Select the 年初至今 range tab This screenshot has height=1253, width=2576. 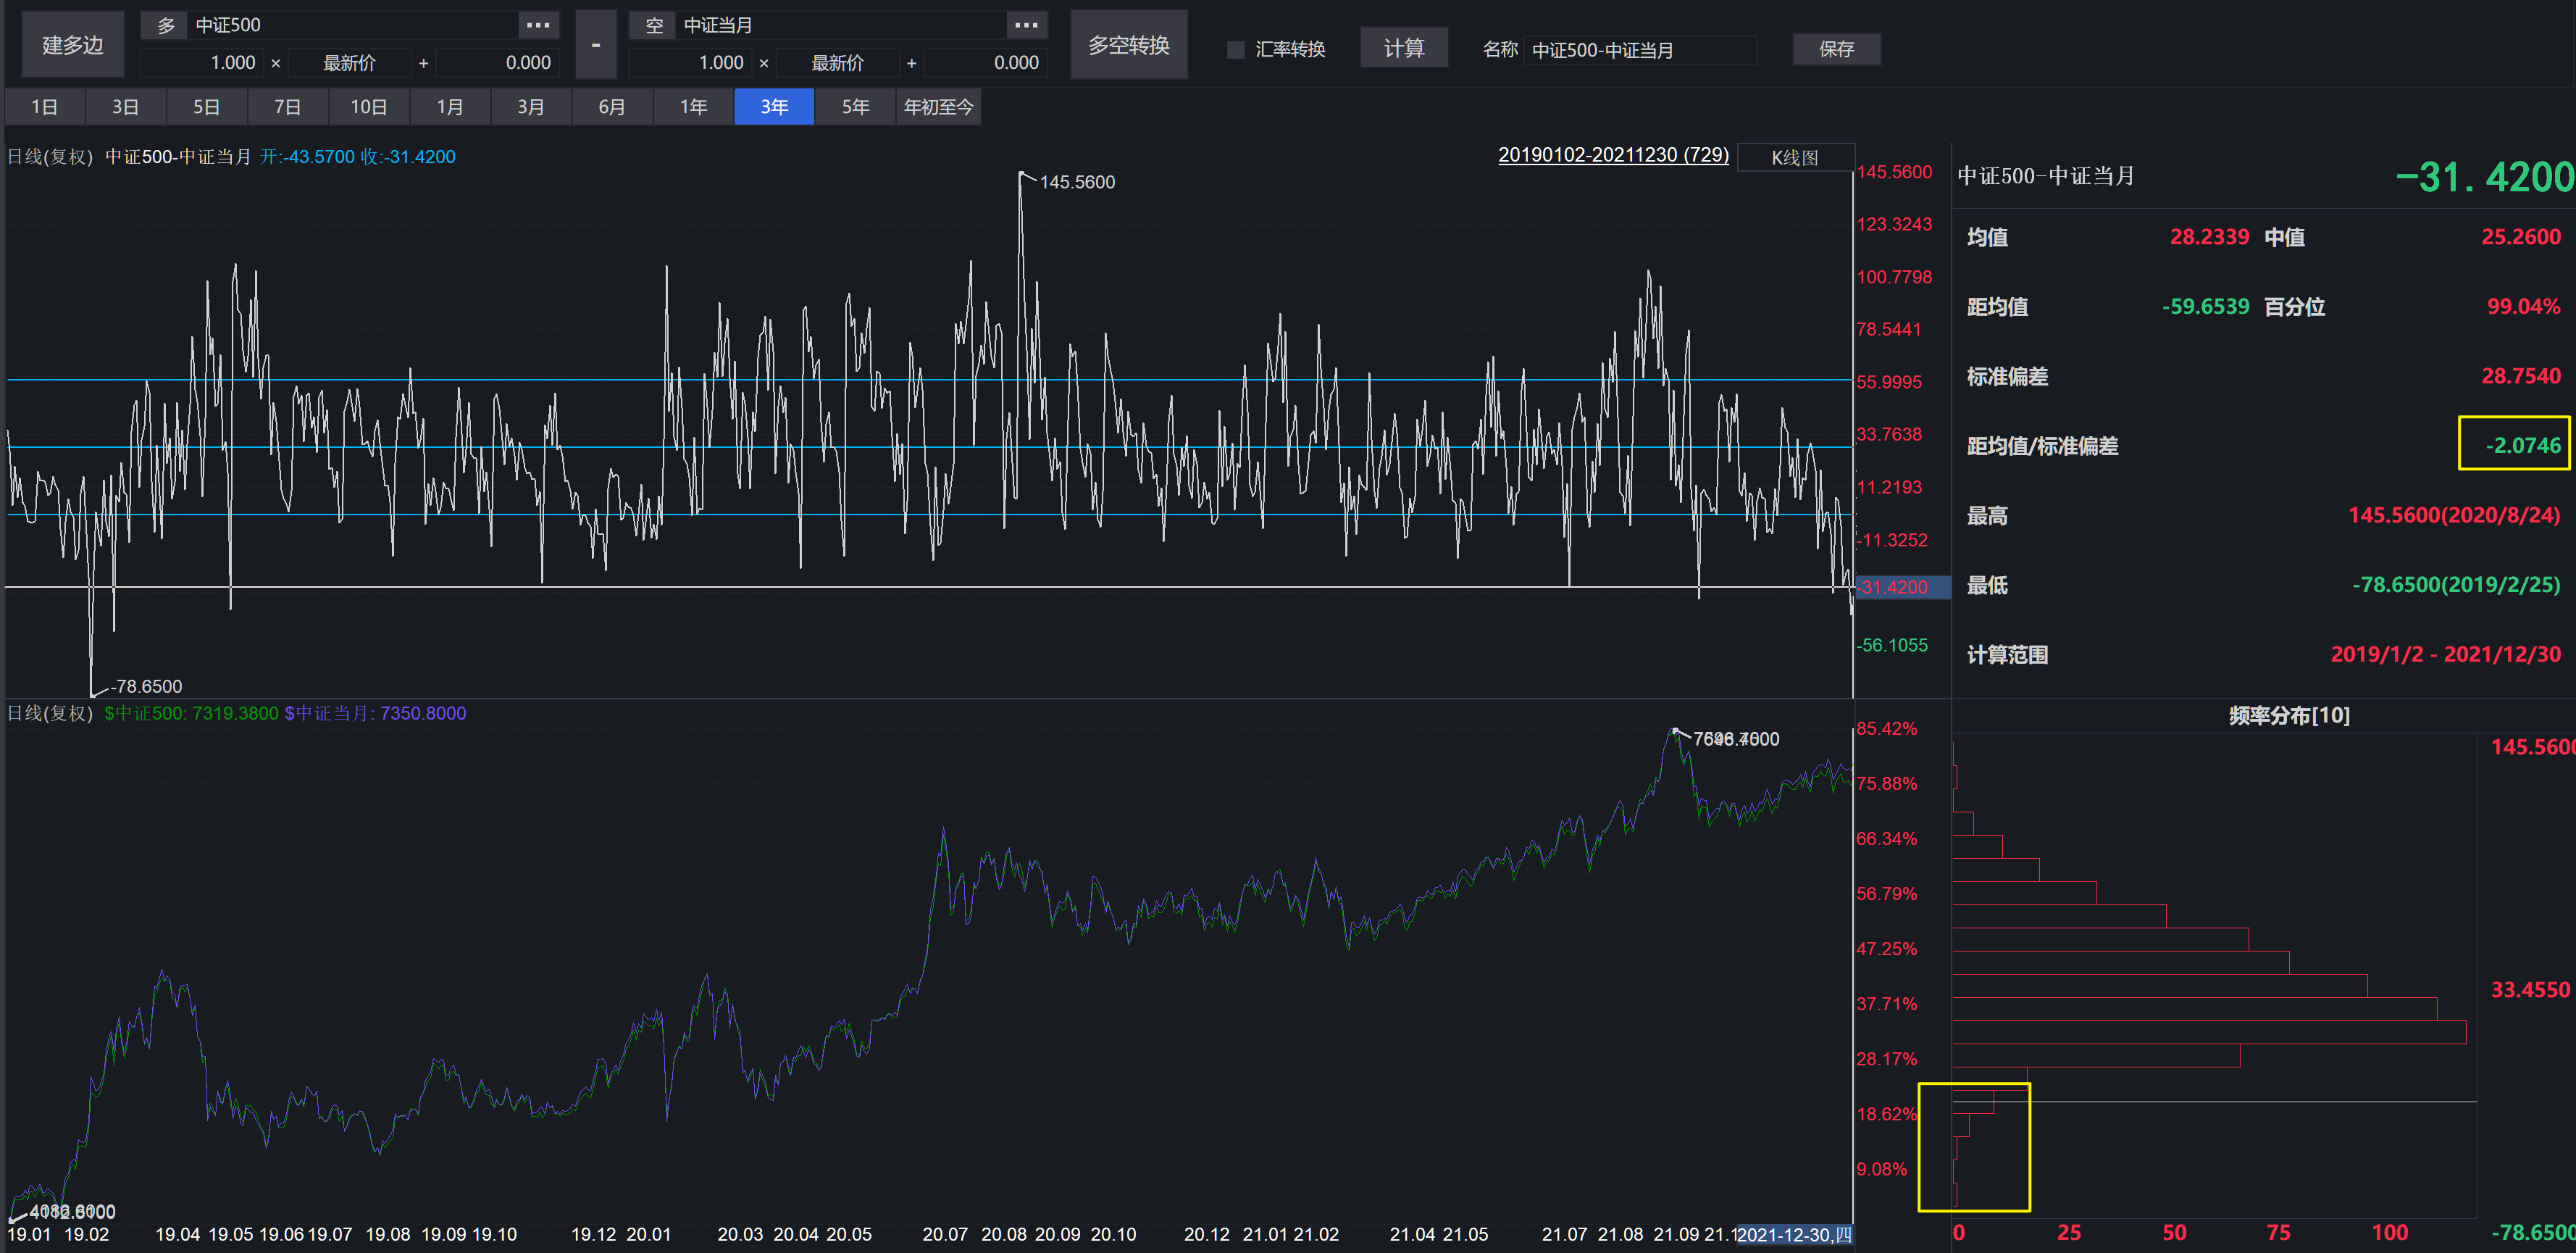(938, 107)
